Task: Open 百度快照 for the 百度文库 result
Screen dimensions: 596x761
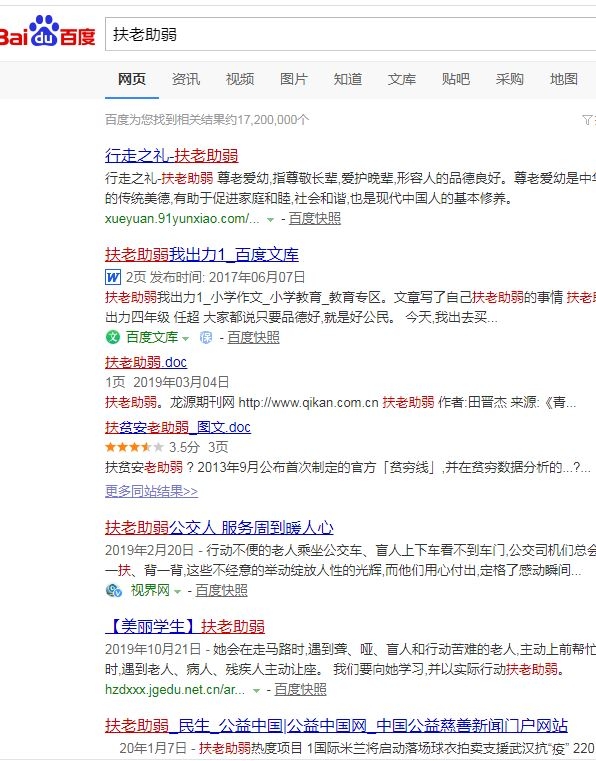Action: (253, 337)
